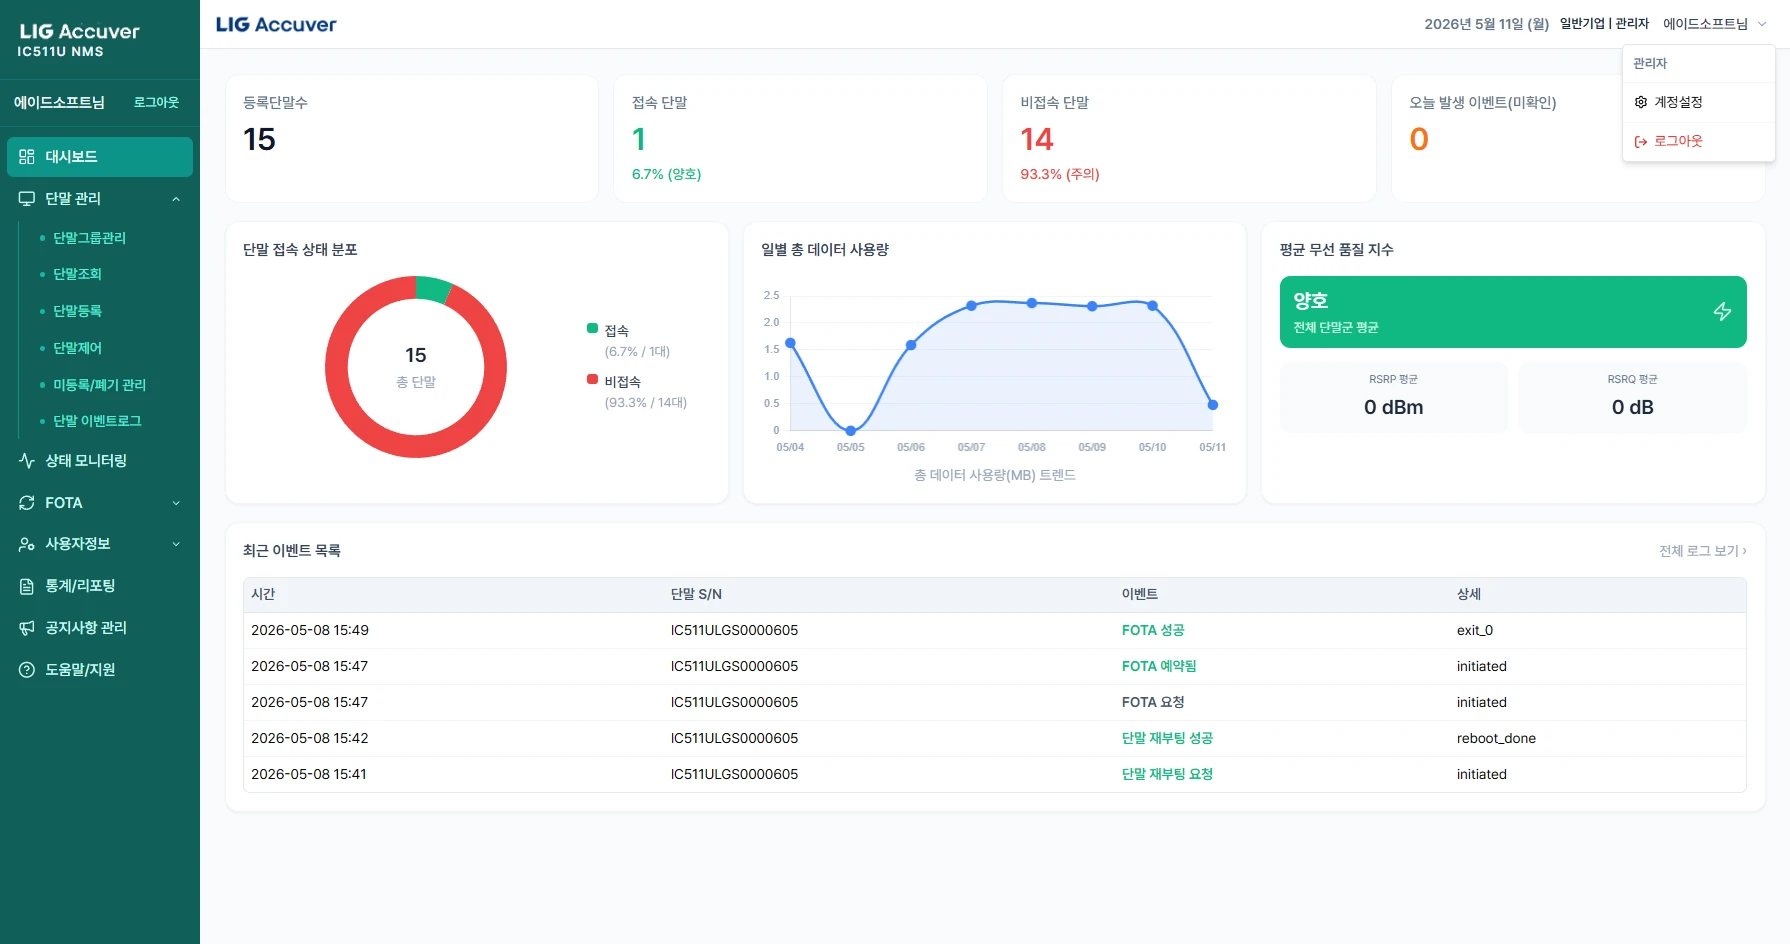Click the reboot_done detail cell
Viewport: 1790px width, 944px height.
click(1496, 739)
